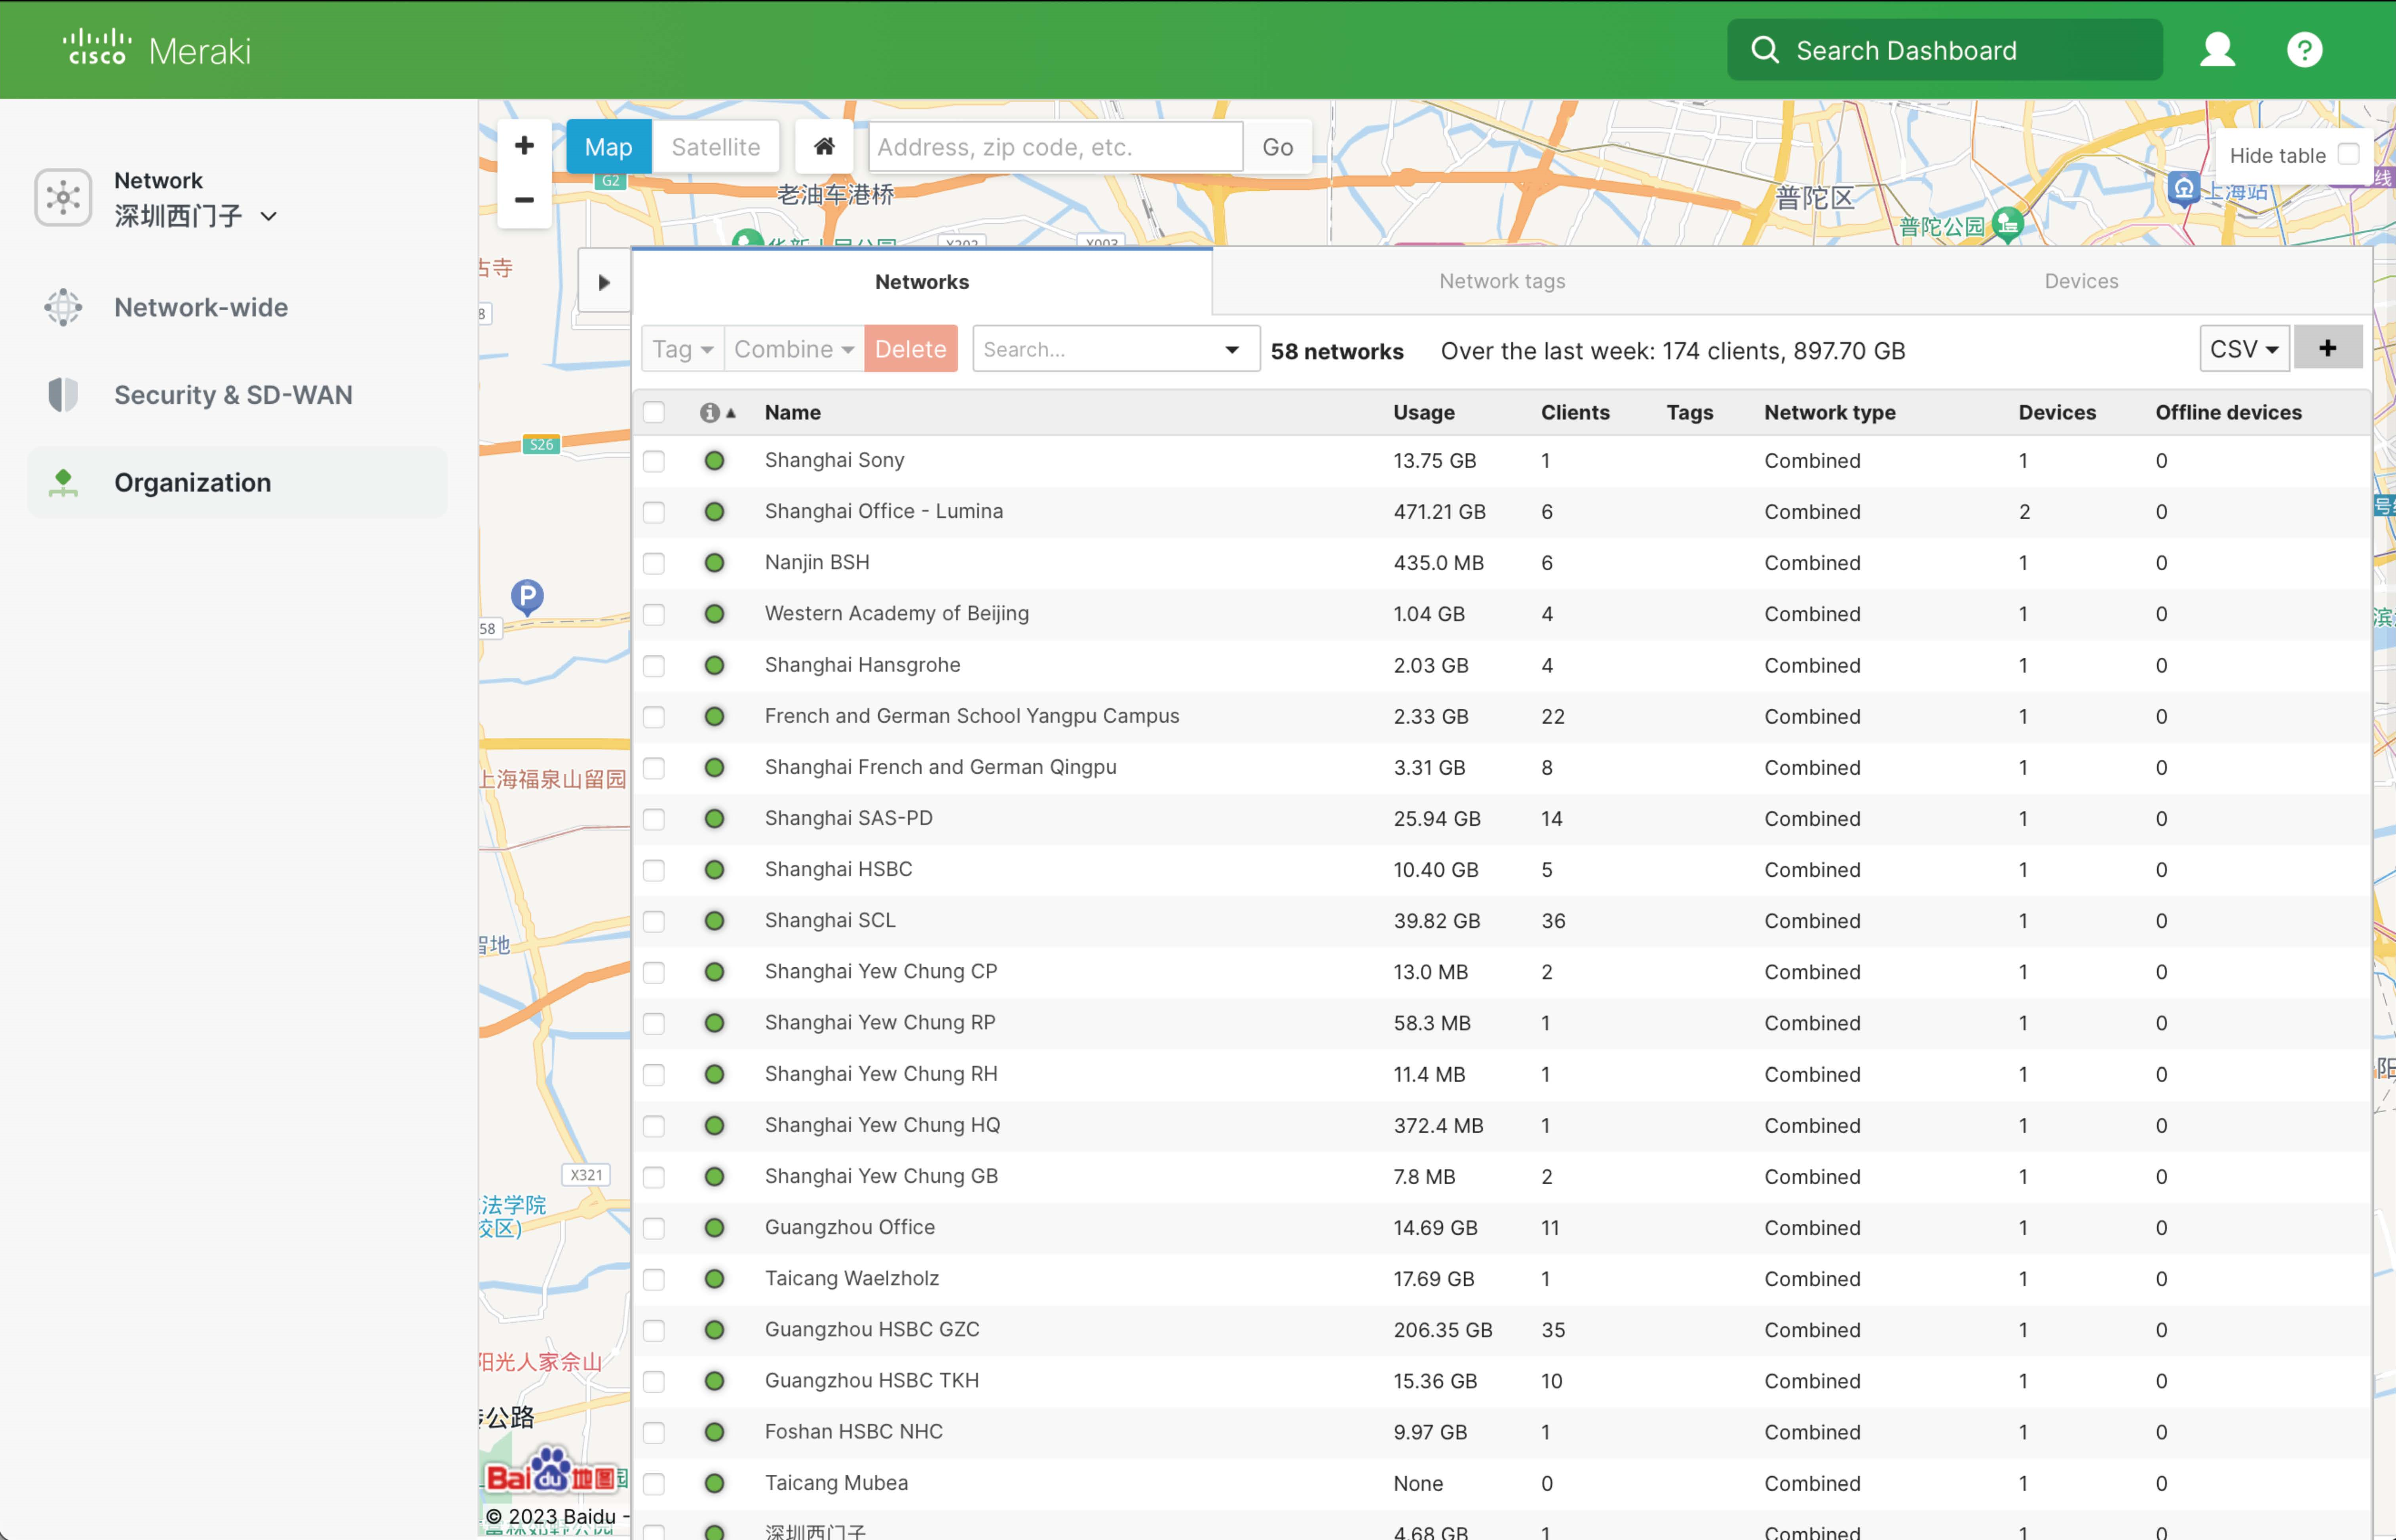Check the Shanghai Yew Chung HQ checkbox
This screenshot has width=2396, height=1540.
click(654, 1126)
